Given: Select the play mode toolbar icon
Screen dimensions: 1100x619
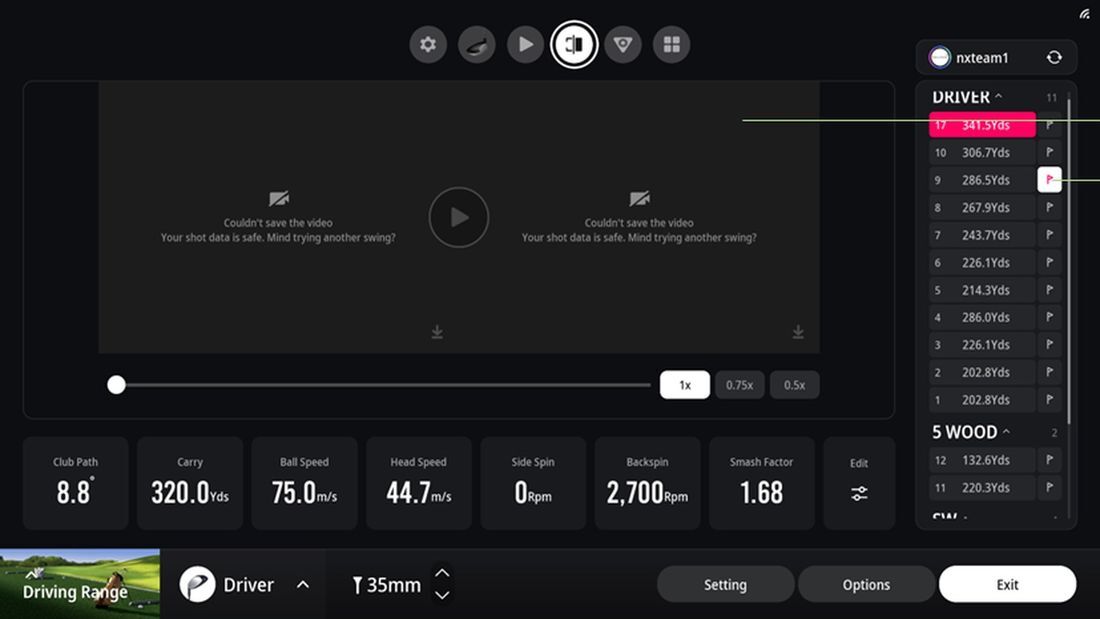Looking at the screenshot, I should 525,44.
